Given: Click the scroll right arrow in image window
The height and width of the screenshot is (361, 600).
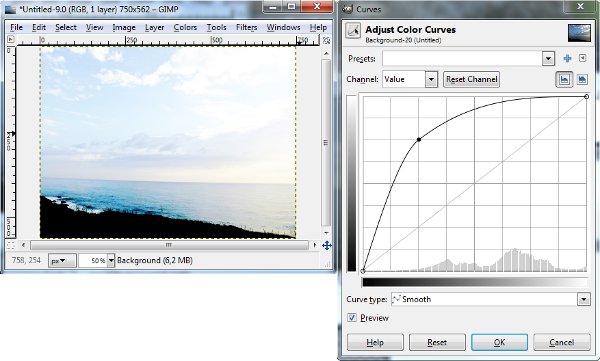Looking at the screenshot, I should pos(315,245).
